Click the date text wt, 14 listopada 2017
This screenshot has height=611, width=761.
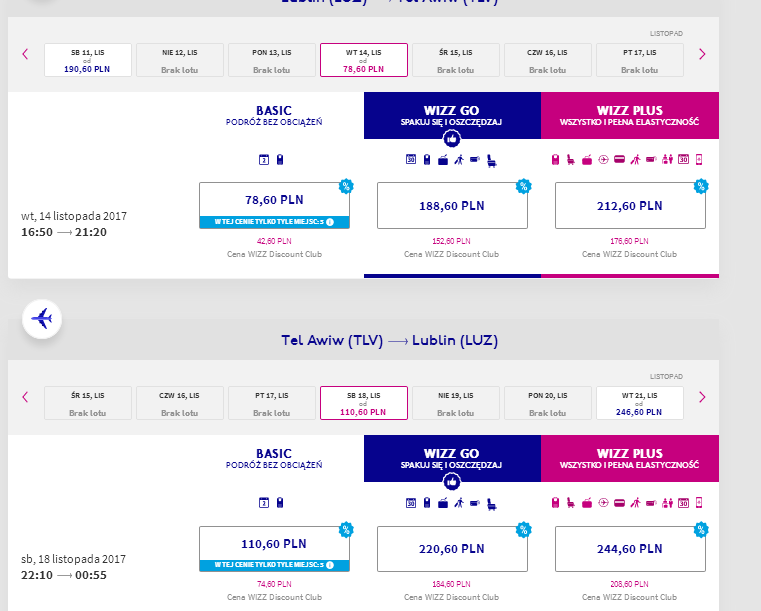(74, 216)
